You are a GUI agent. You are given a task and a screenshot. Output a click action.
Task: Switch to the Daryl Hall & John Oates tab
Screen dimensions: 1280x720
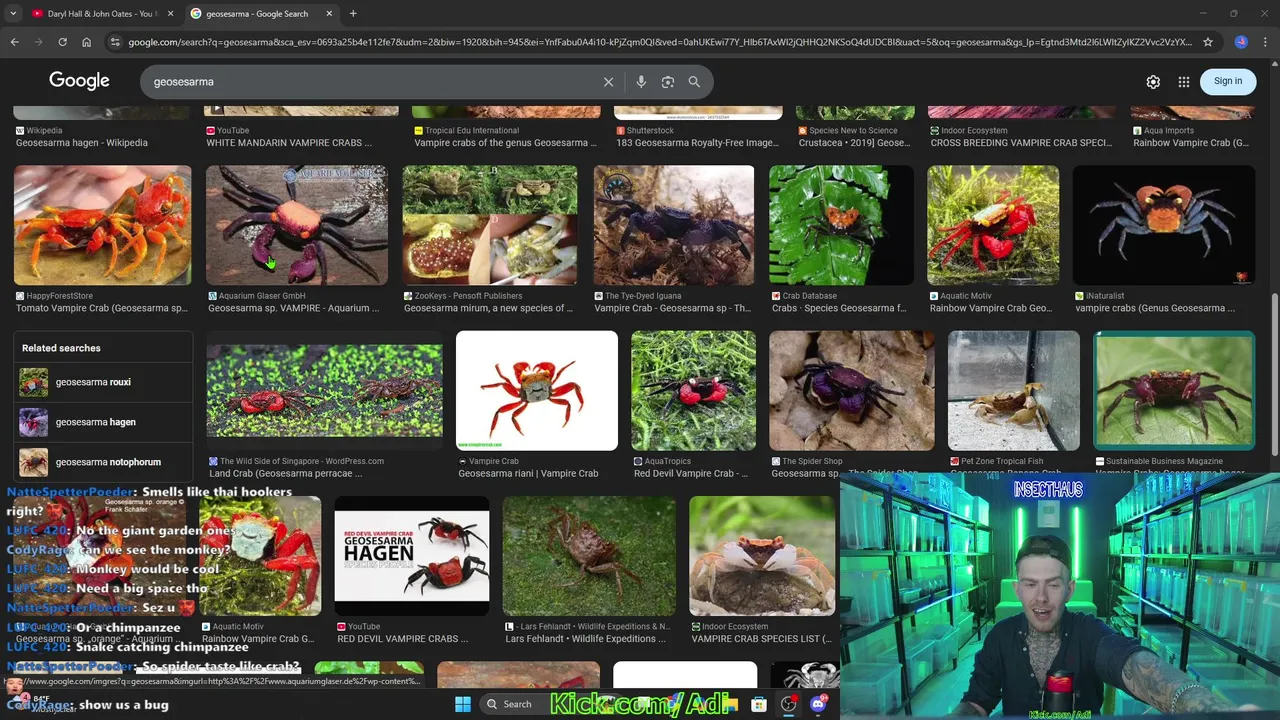coord(101,14)
